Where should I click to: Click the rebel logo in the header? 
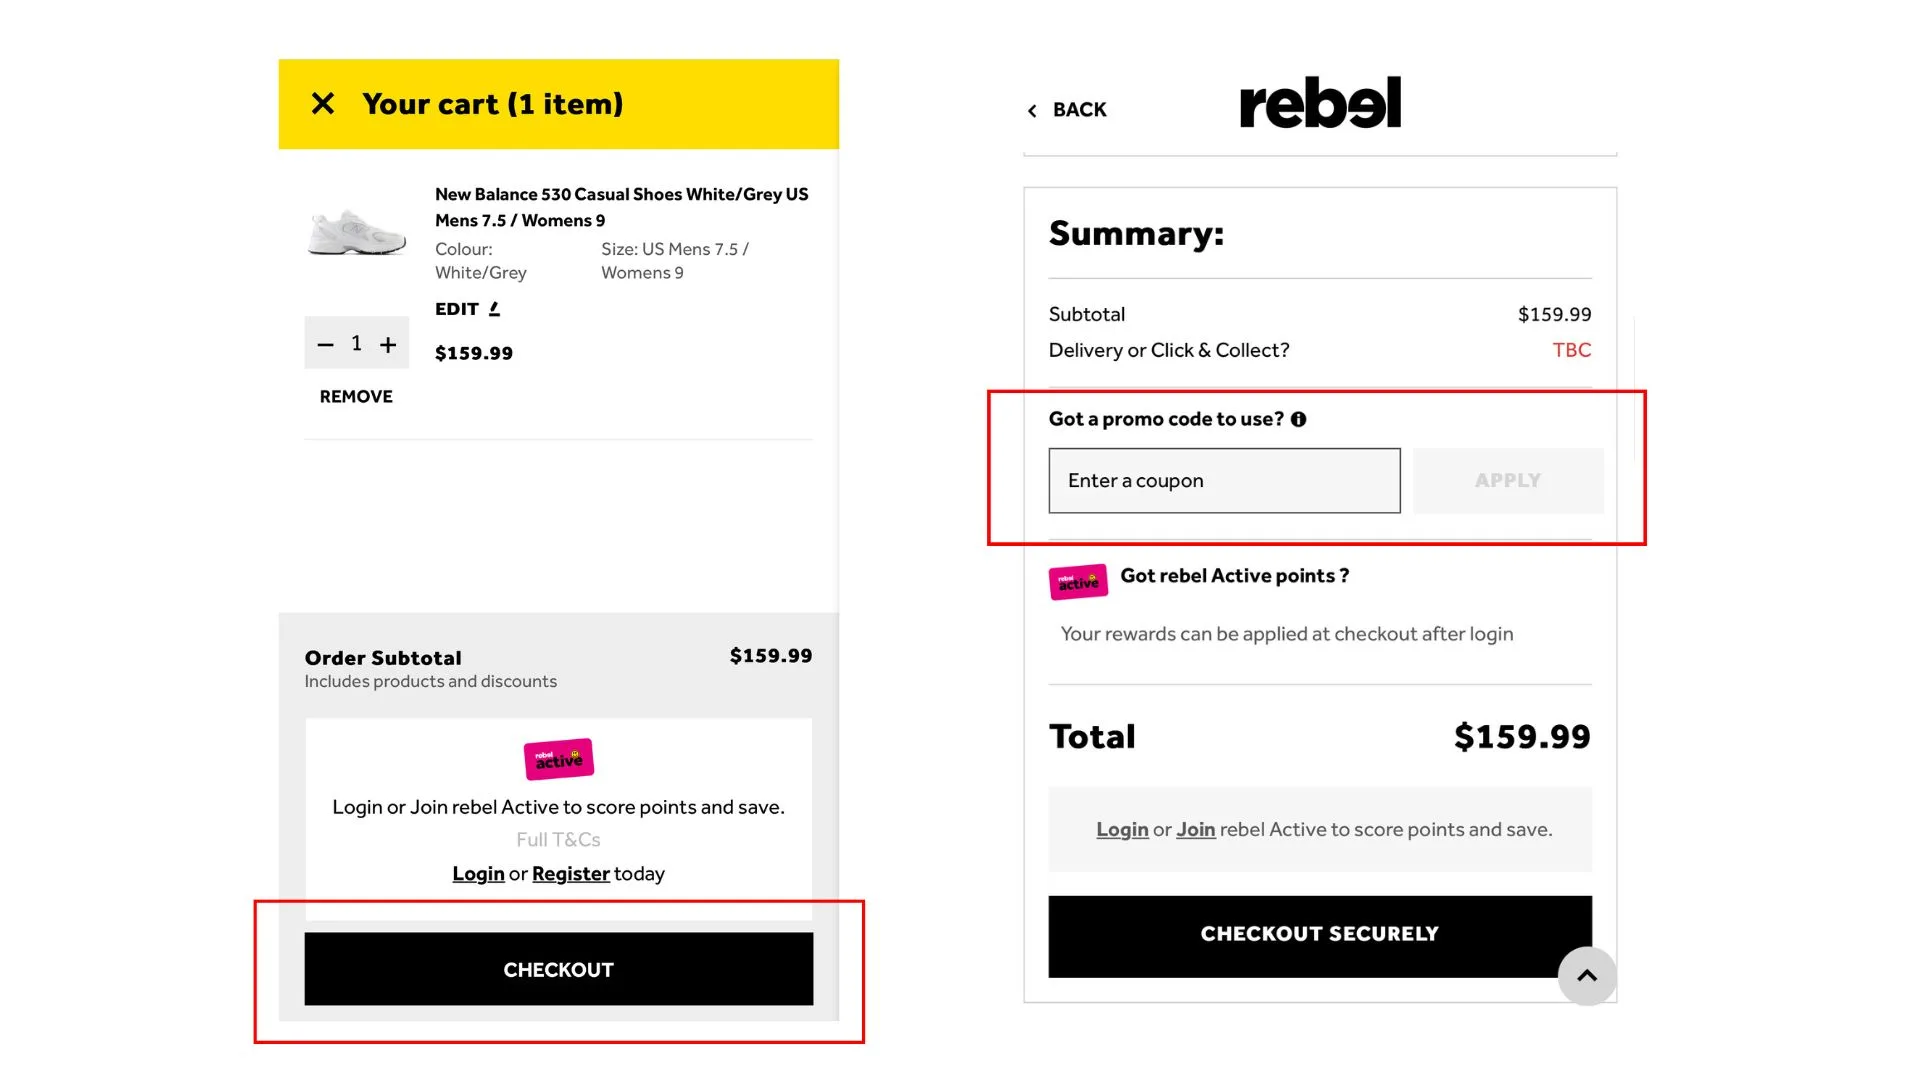(1320, 101)
